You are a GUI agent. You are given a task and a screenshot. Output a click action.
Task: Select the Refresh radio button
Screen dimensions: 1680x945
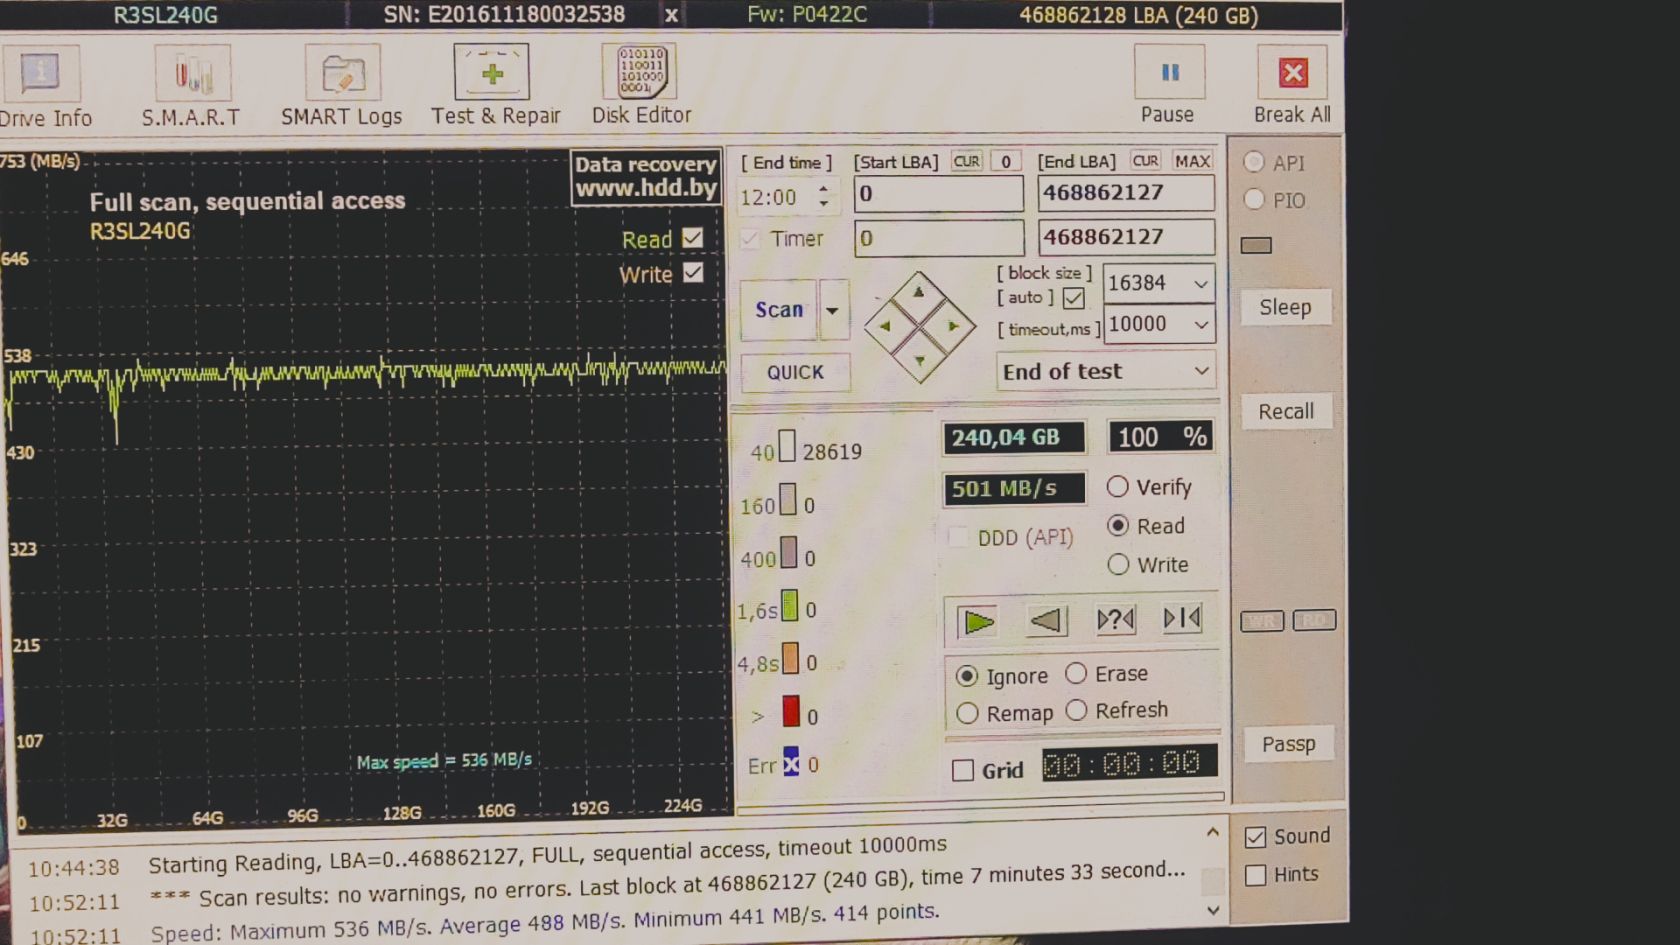click(x=1076, y=710)
